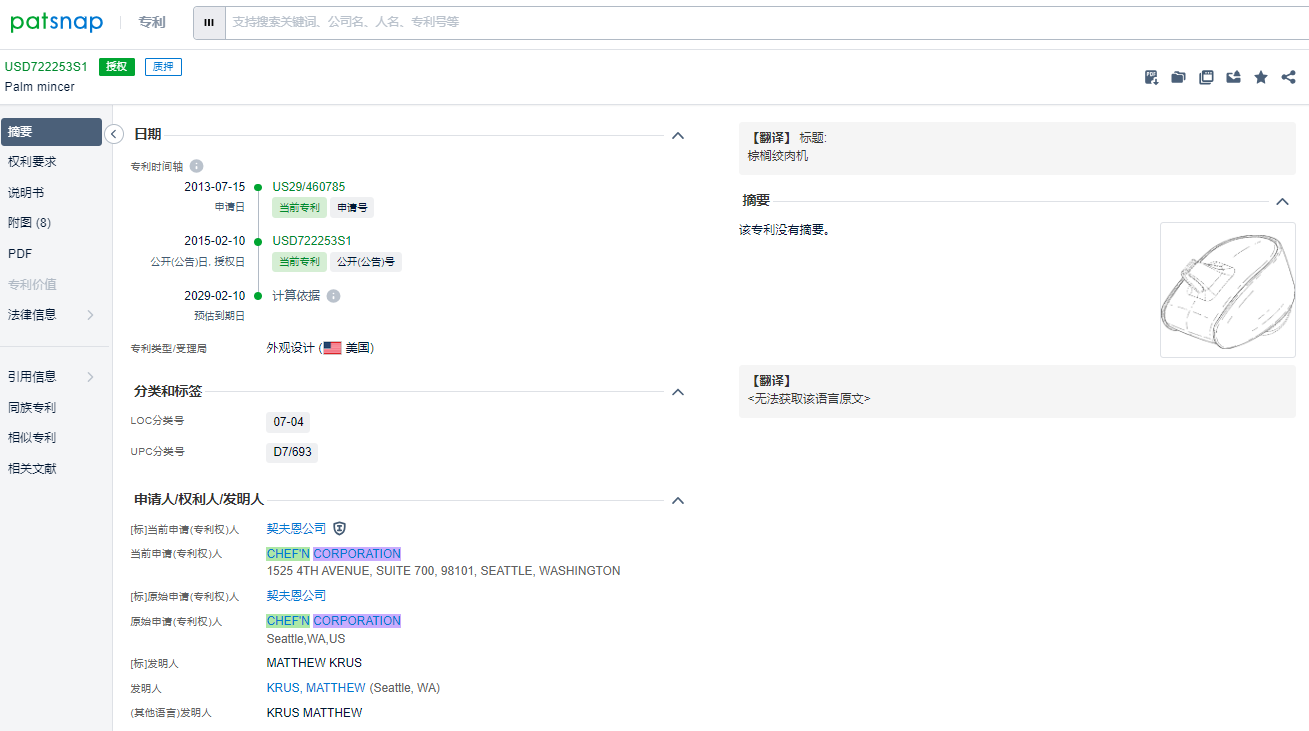Viewport: 1309px width, 731px height.
Task: Click the MATTHEW KRUS standardized inventor
Action: [314, 663]
